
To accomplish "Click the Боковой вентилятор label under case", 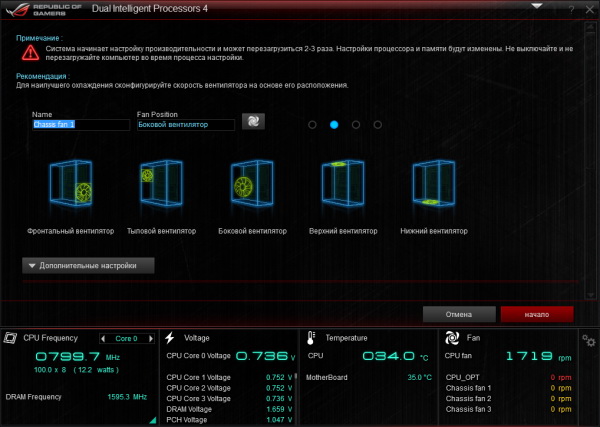I will (x=252, y=231).
